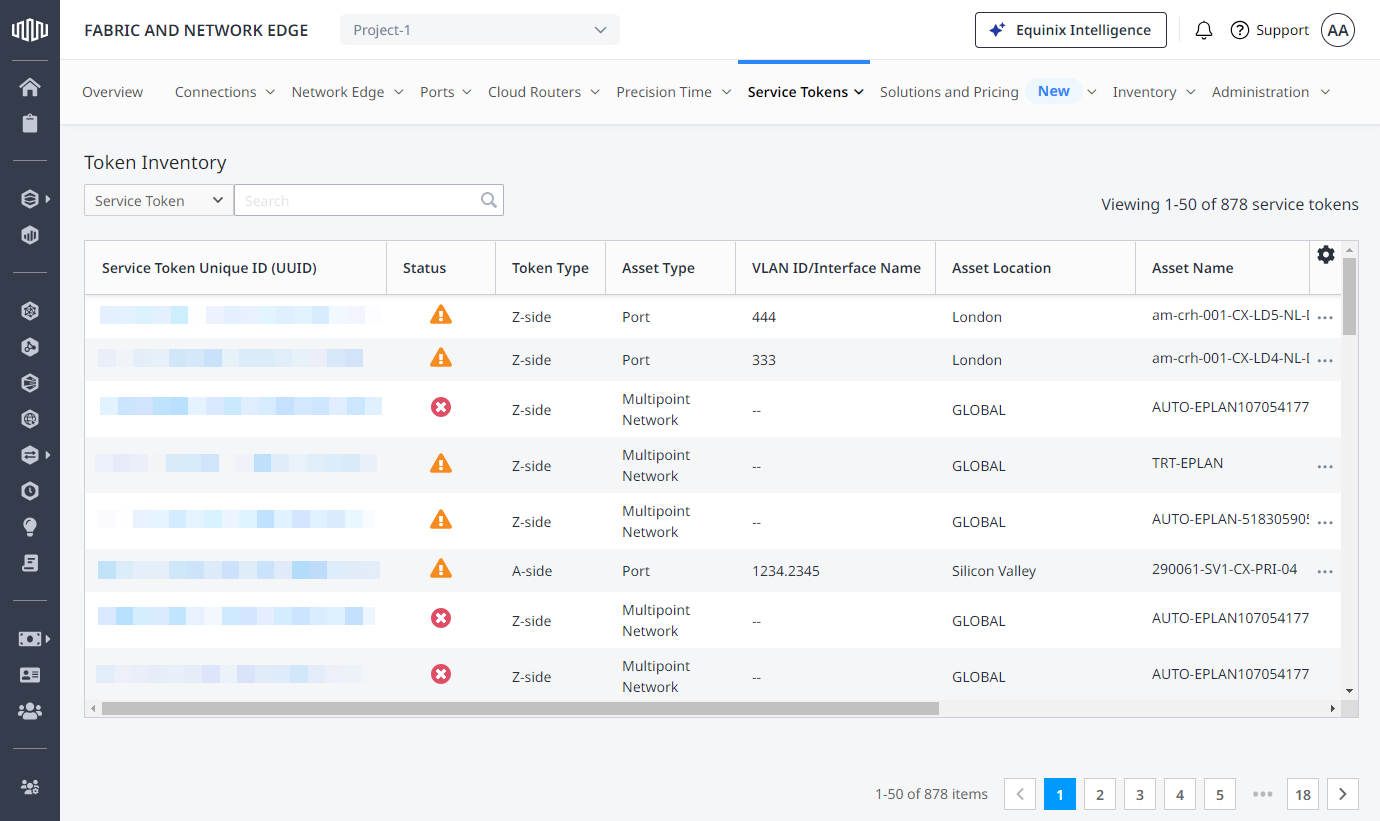Go to page 5

1220,794
